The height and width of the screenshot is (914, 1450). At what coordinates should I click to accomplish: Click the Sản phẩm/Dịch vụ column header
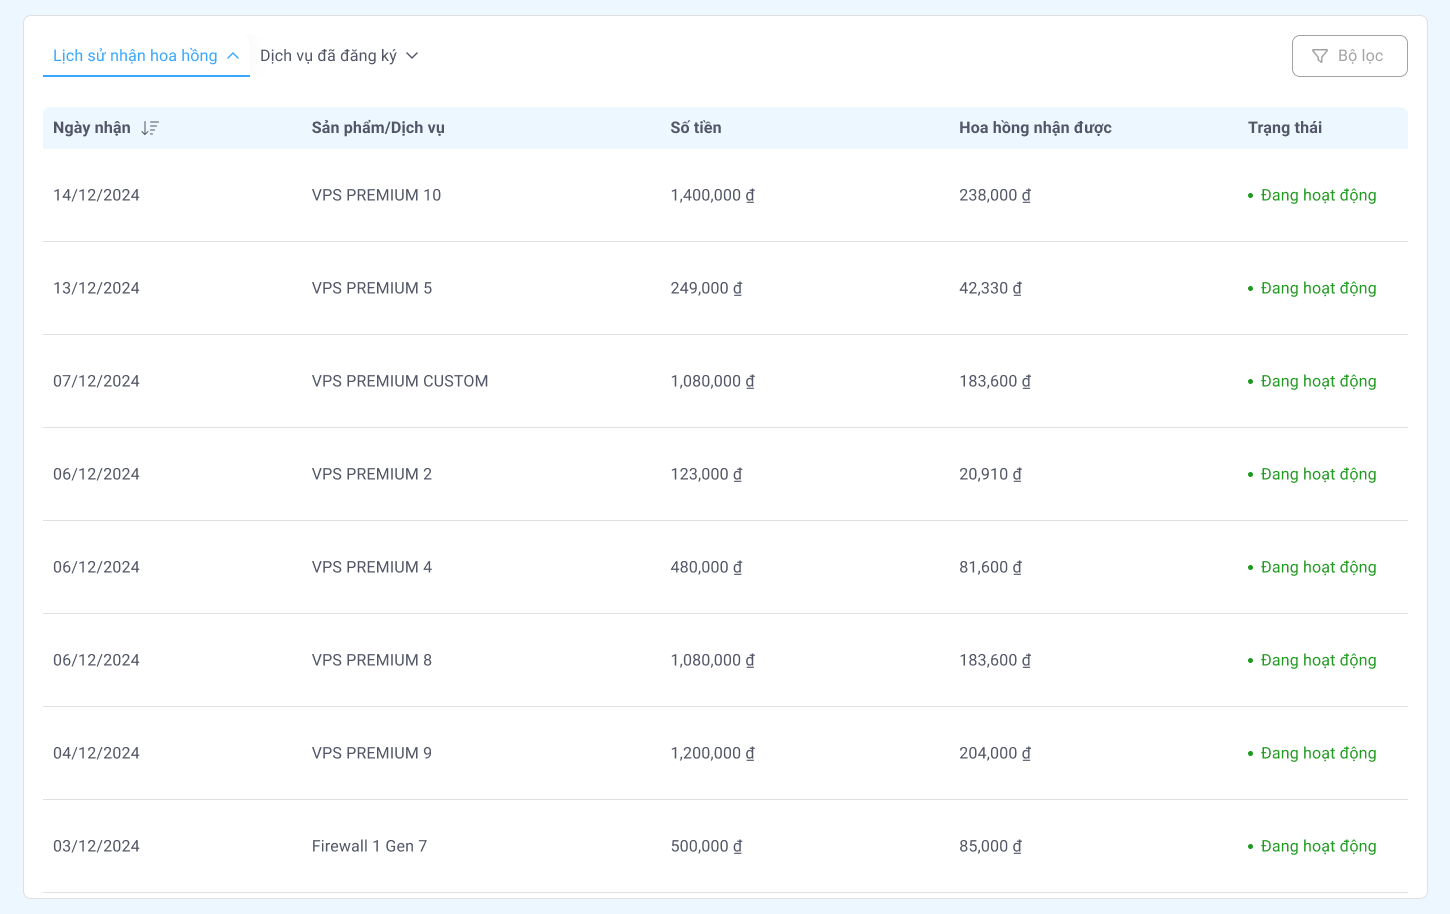[378, 128]
